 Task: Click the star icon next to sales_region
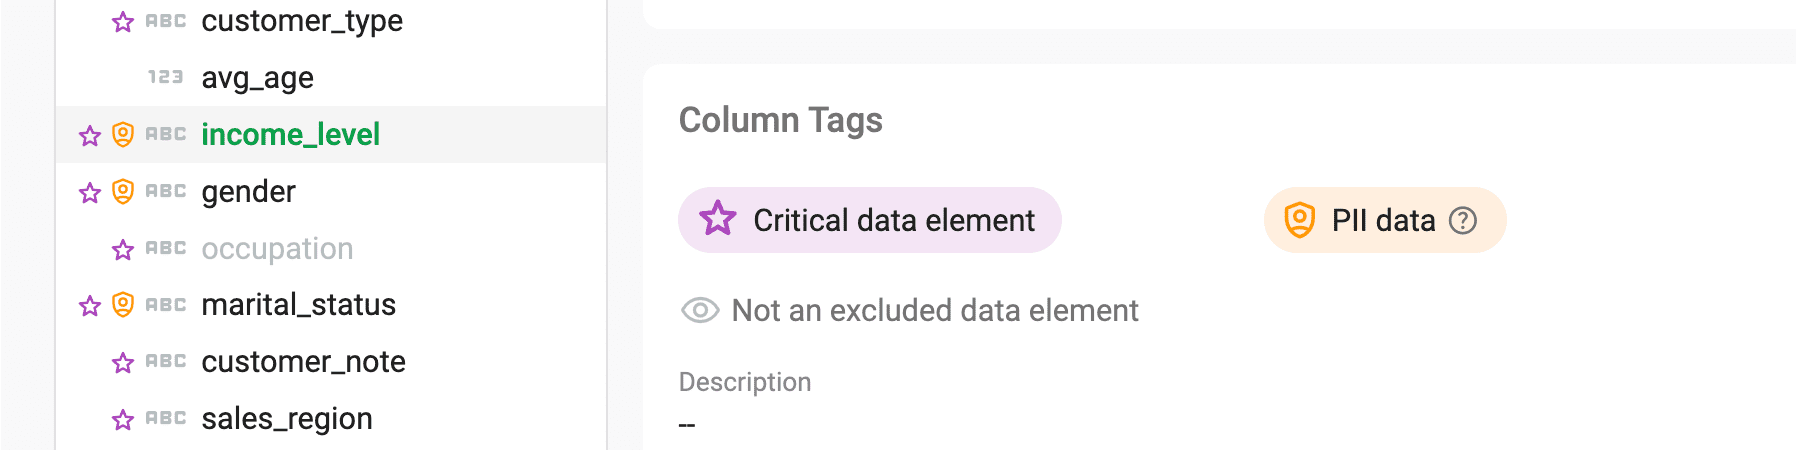[x=123, y=420]
